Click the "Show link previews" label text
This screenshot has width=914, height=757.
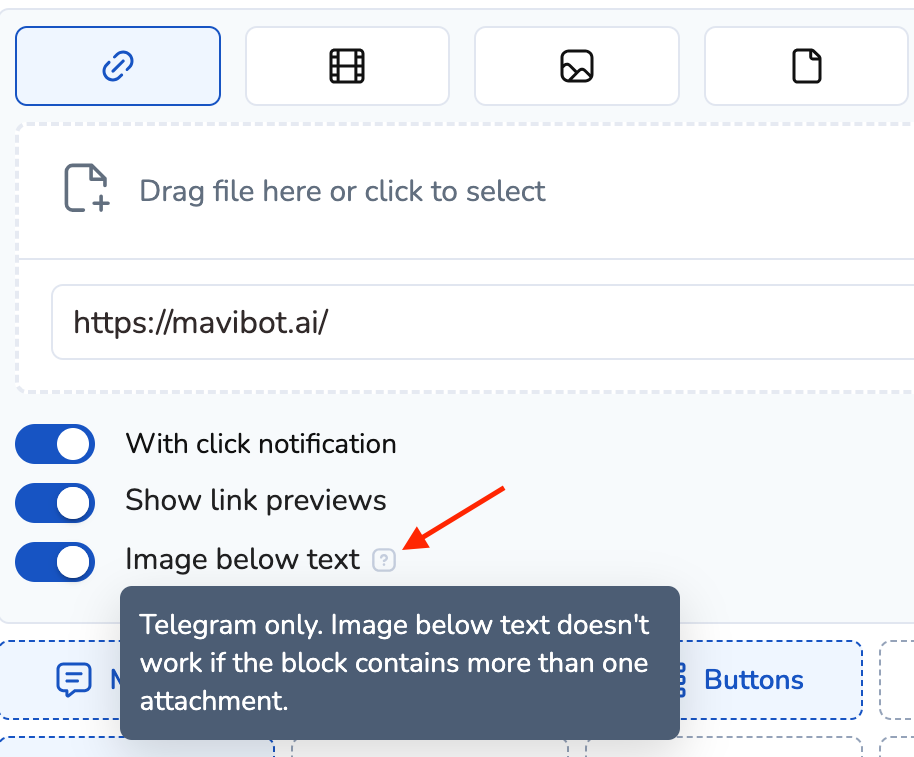tap(256, 500)
